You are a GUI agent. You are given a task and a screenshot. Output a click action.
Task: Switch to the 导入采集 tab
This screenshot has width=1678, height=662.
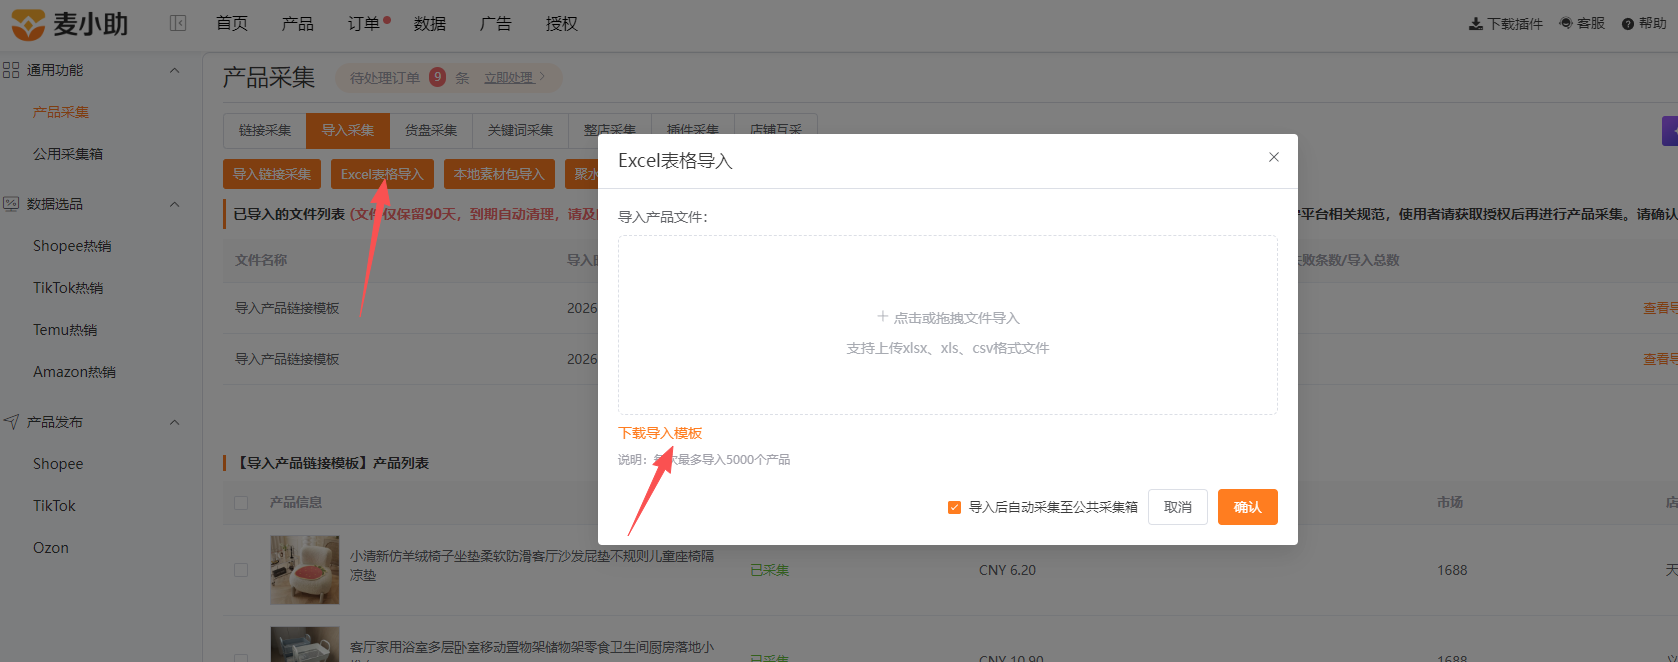pos(348,130)
